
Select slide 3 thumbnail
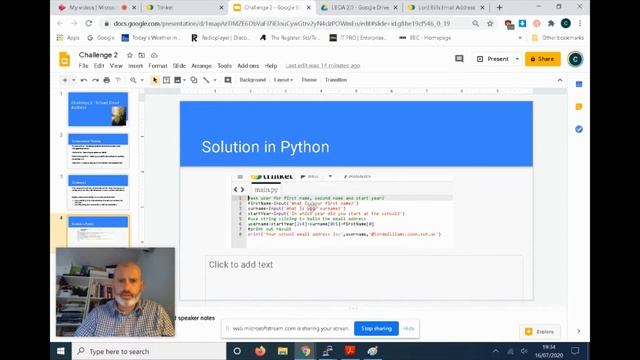pyautogui.click(x=98, y=192)
